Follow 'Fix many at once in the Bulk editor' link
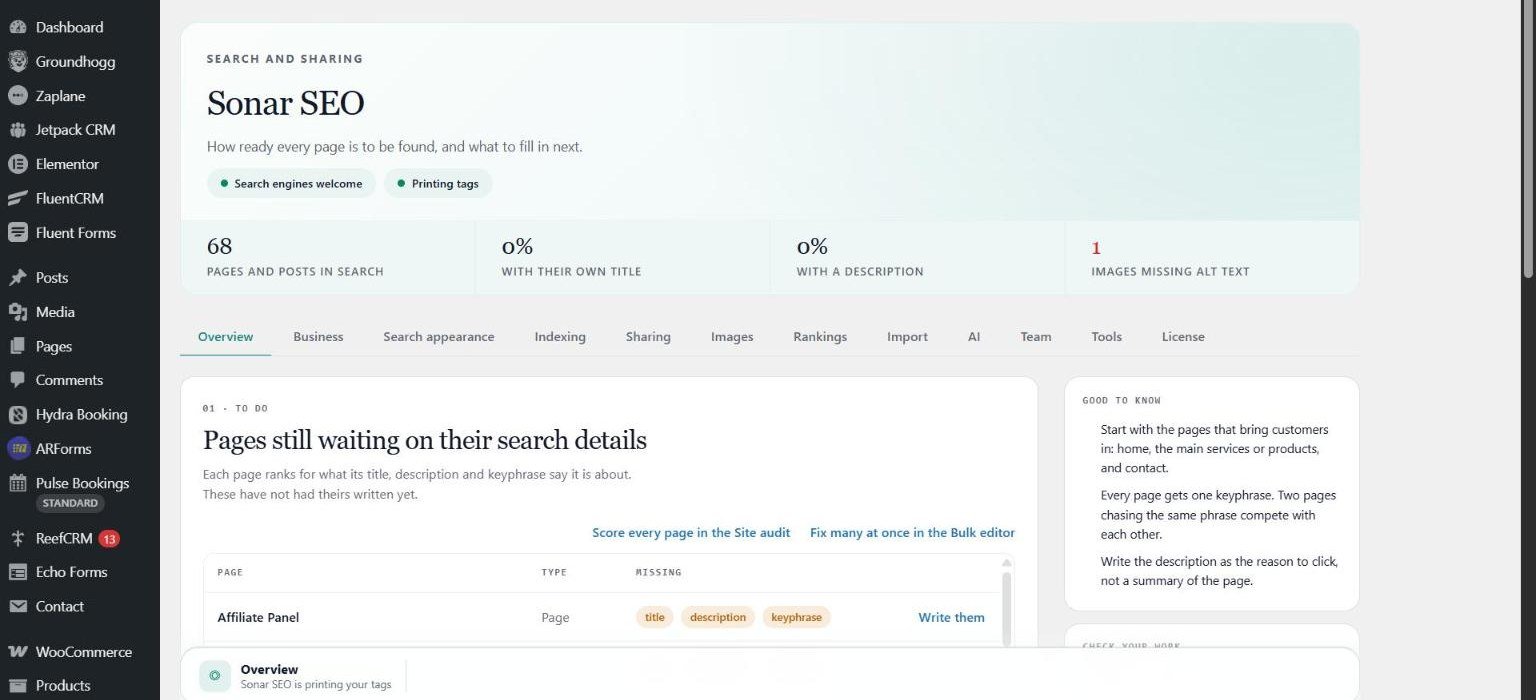 click(x=912, y=533)
